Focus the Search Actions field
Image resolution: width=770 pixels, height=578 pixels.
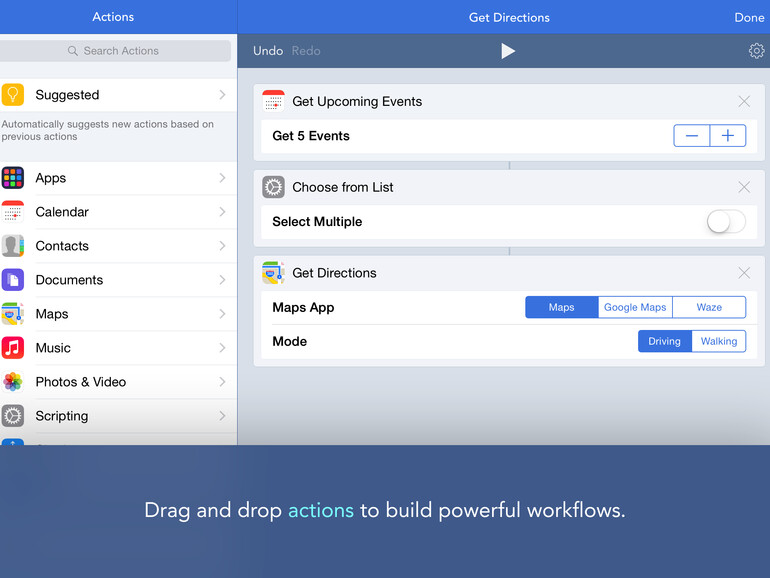(x=115, y=51)
